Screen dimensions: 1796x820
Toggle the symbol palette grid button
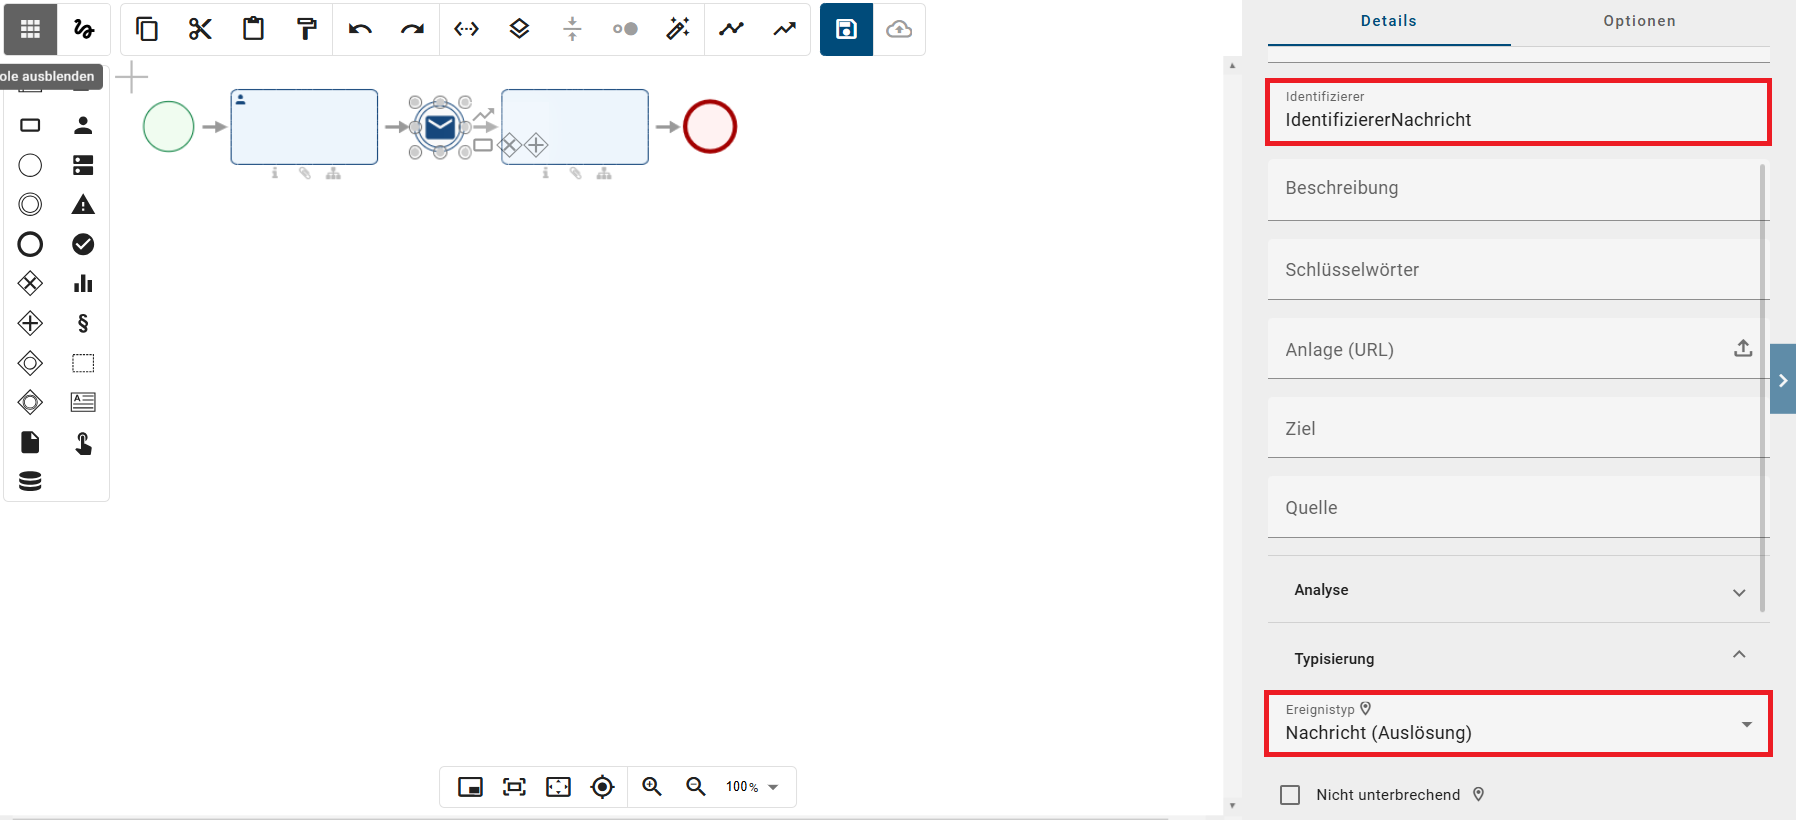click(x=30, y=29)
